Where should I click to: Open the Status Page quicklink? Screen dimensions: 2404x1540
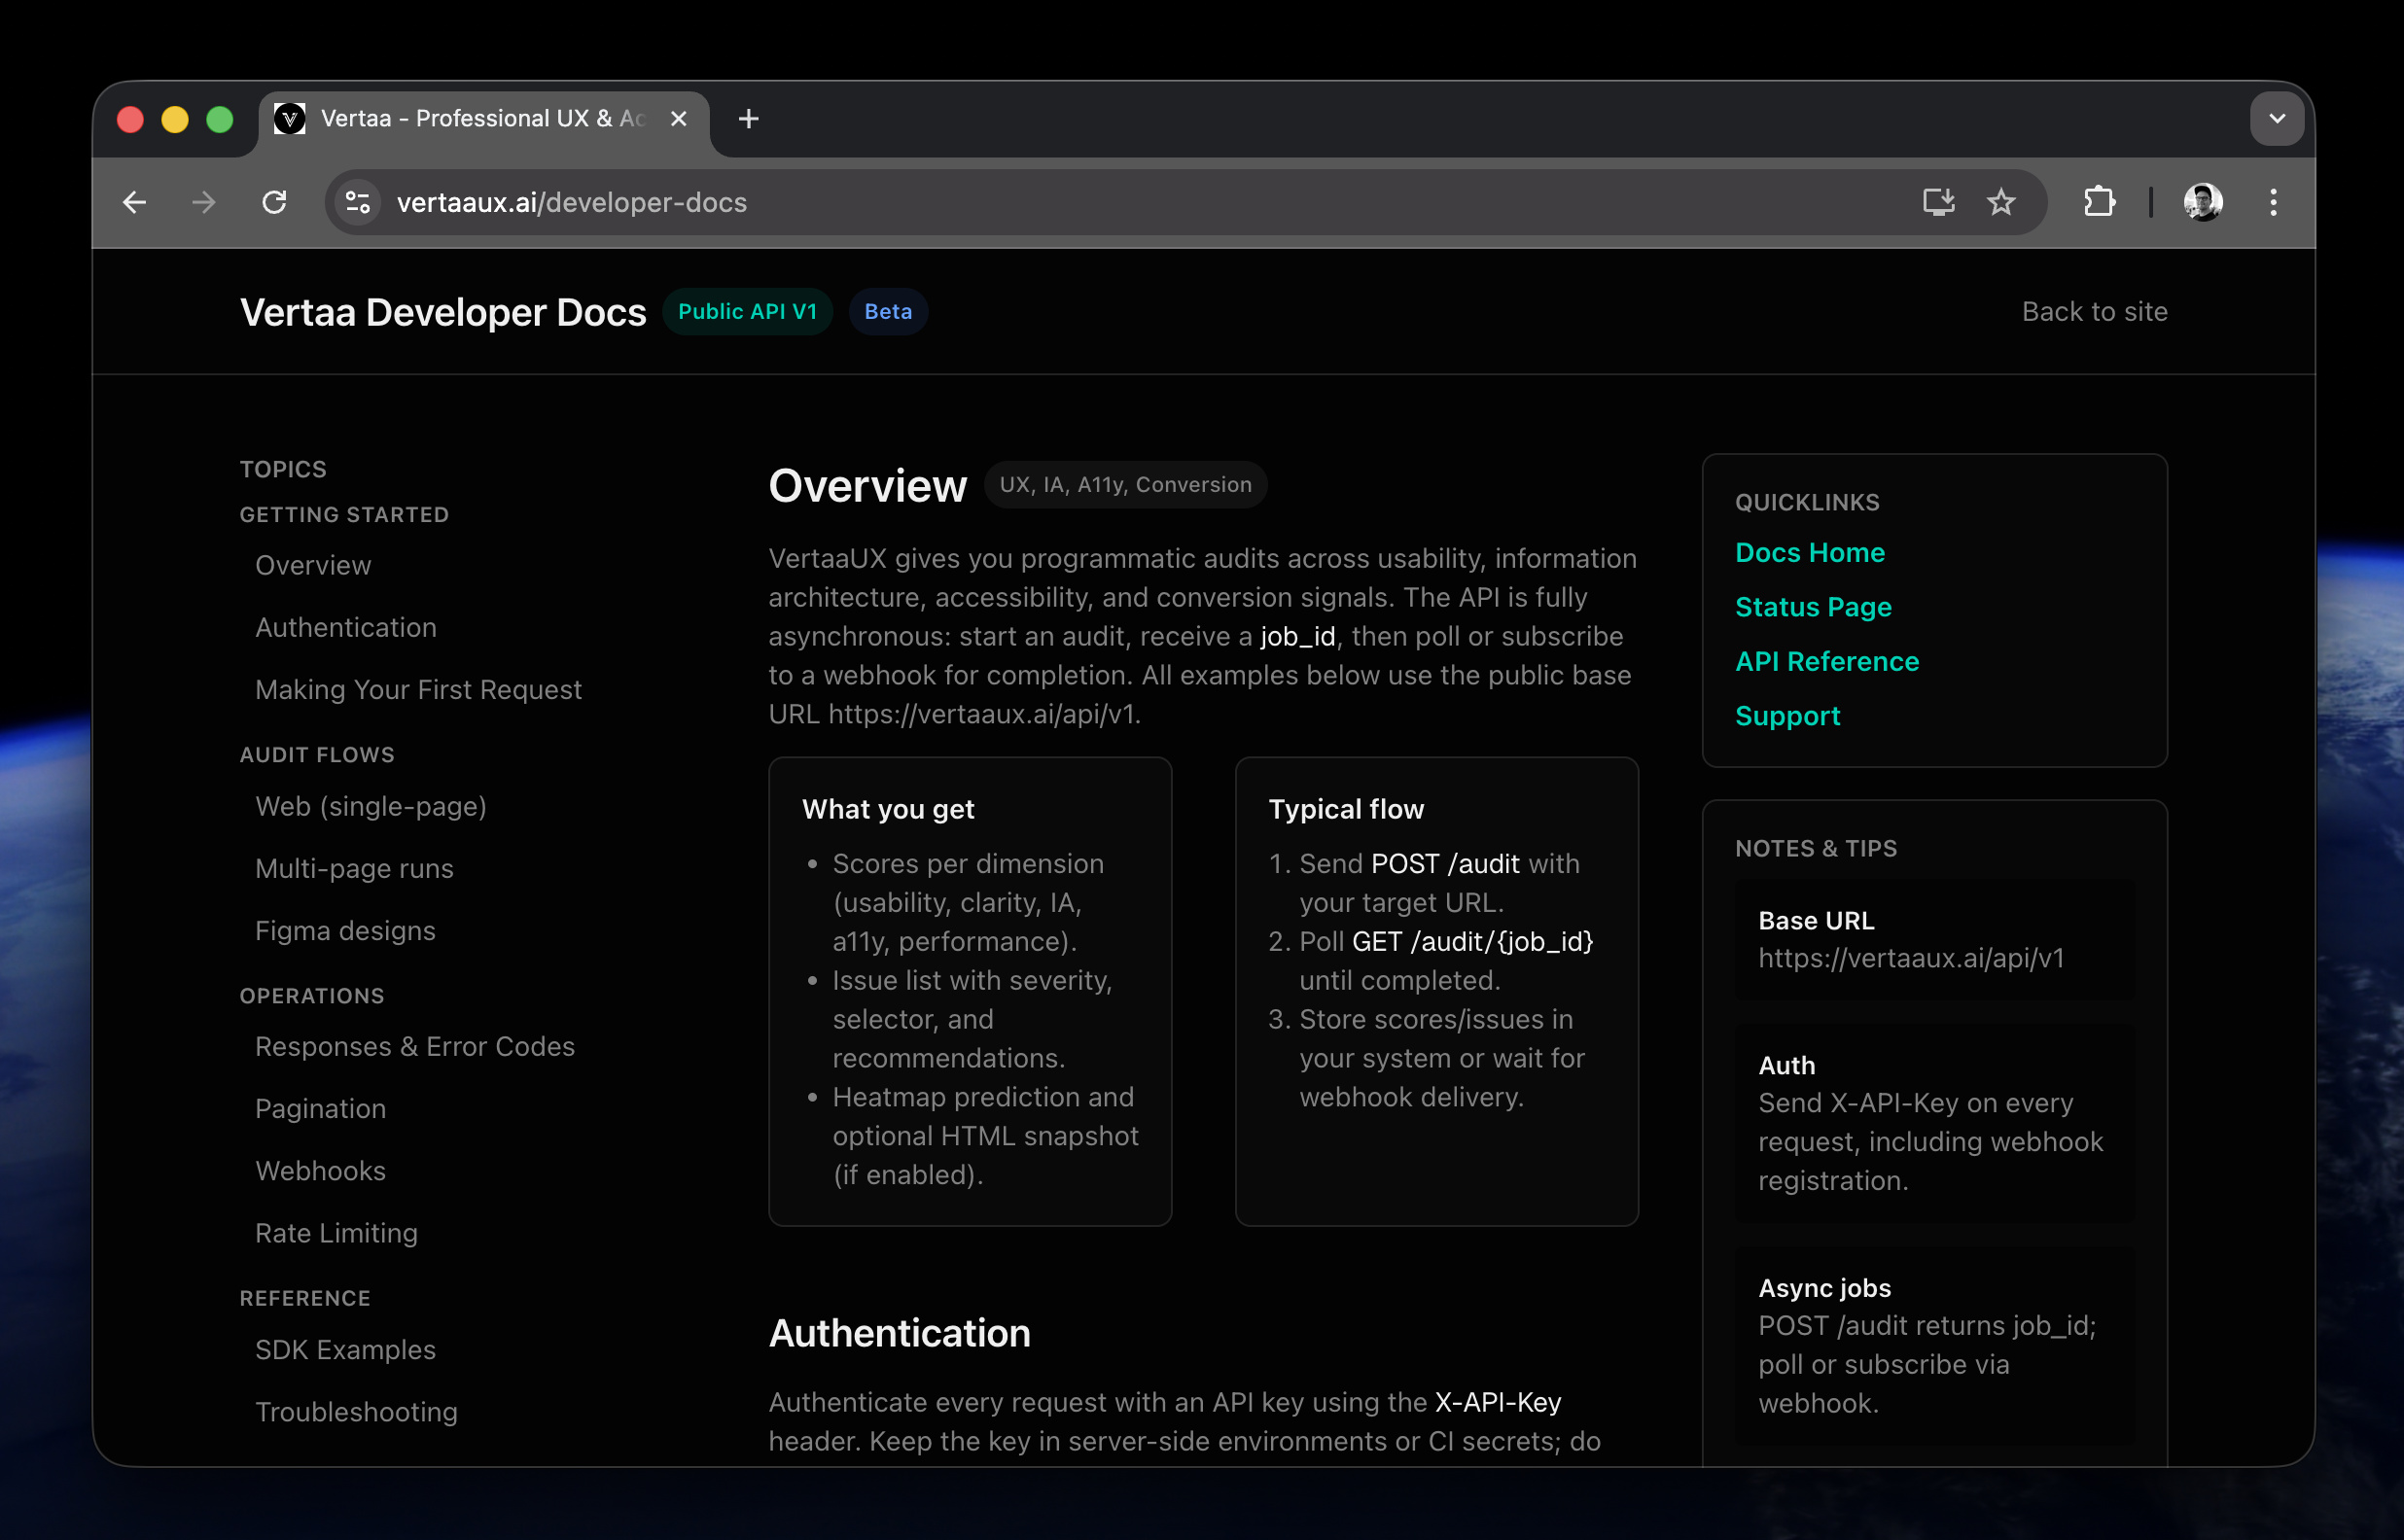tap(1813, 607)
